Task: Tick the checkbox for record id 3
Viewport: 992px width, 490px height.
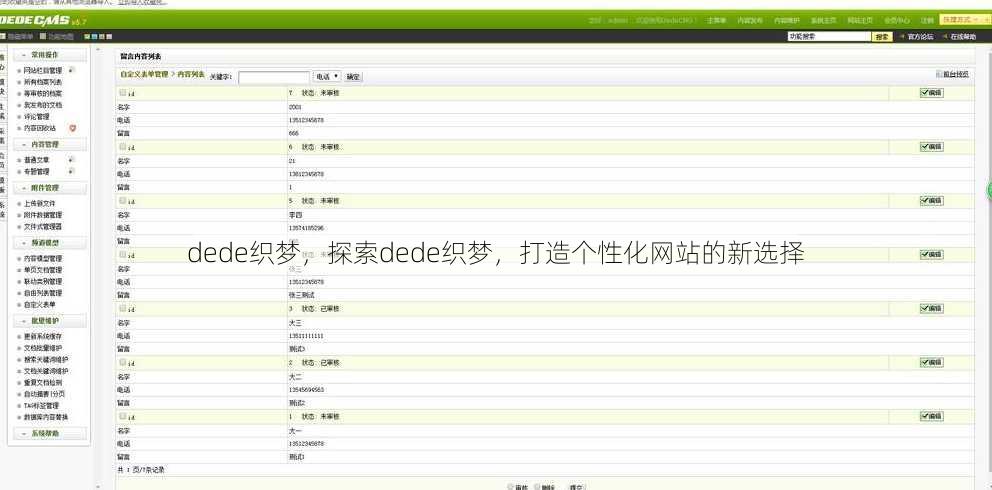Action: [123, 308]
